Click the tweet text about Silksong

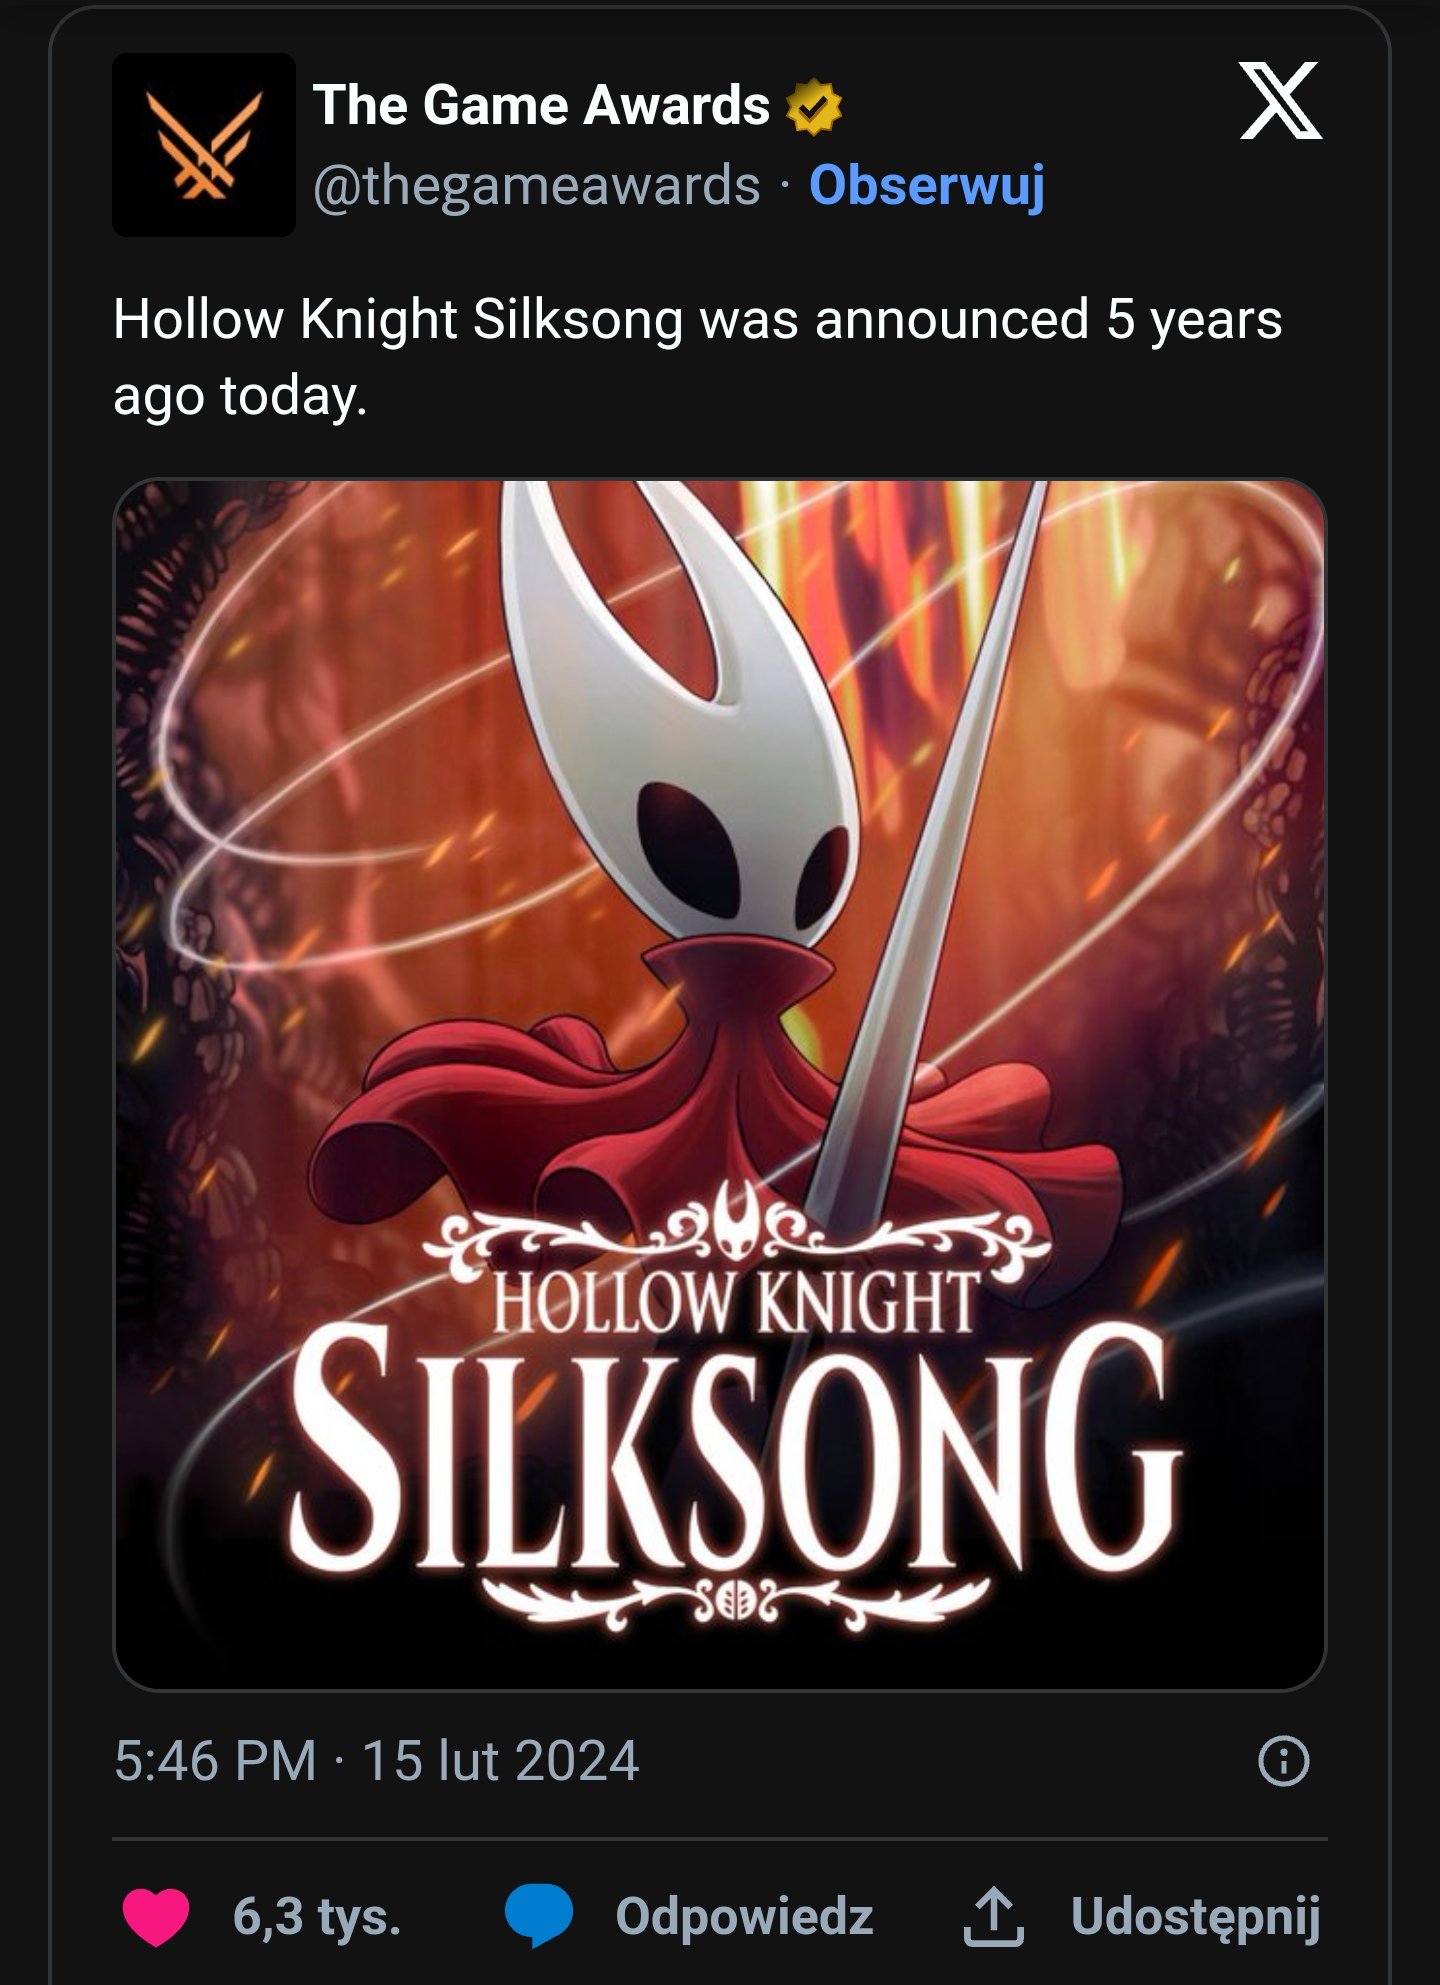coord(697,357)
